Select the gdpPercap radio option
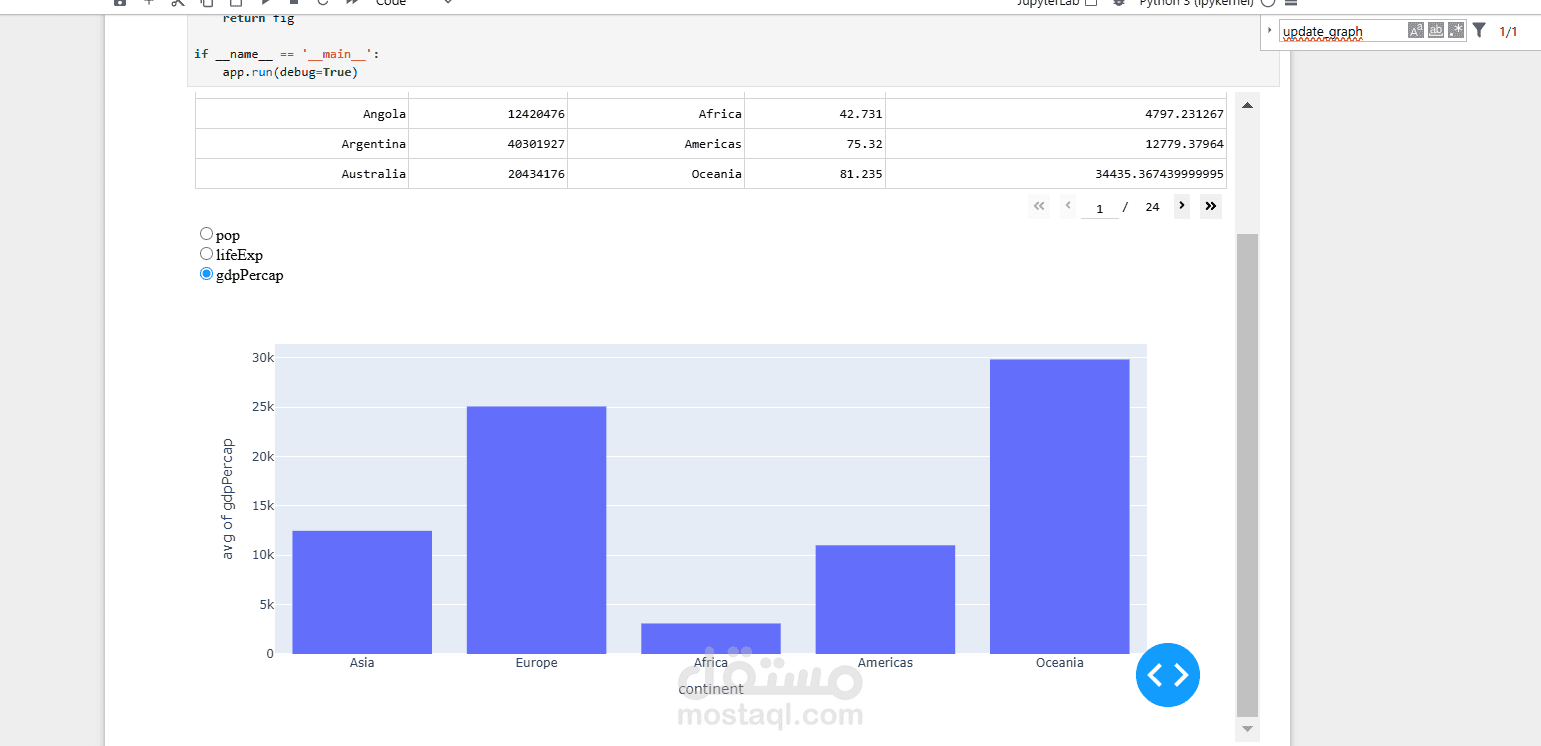This screenshot has width=1541, height=746. 207,274
